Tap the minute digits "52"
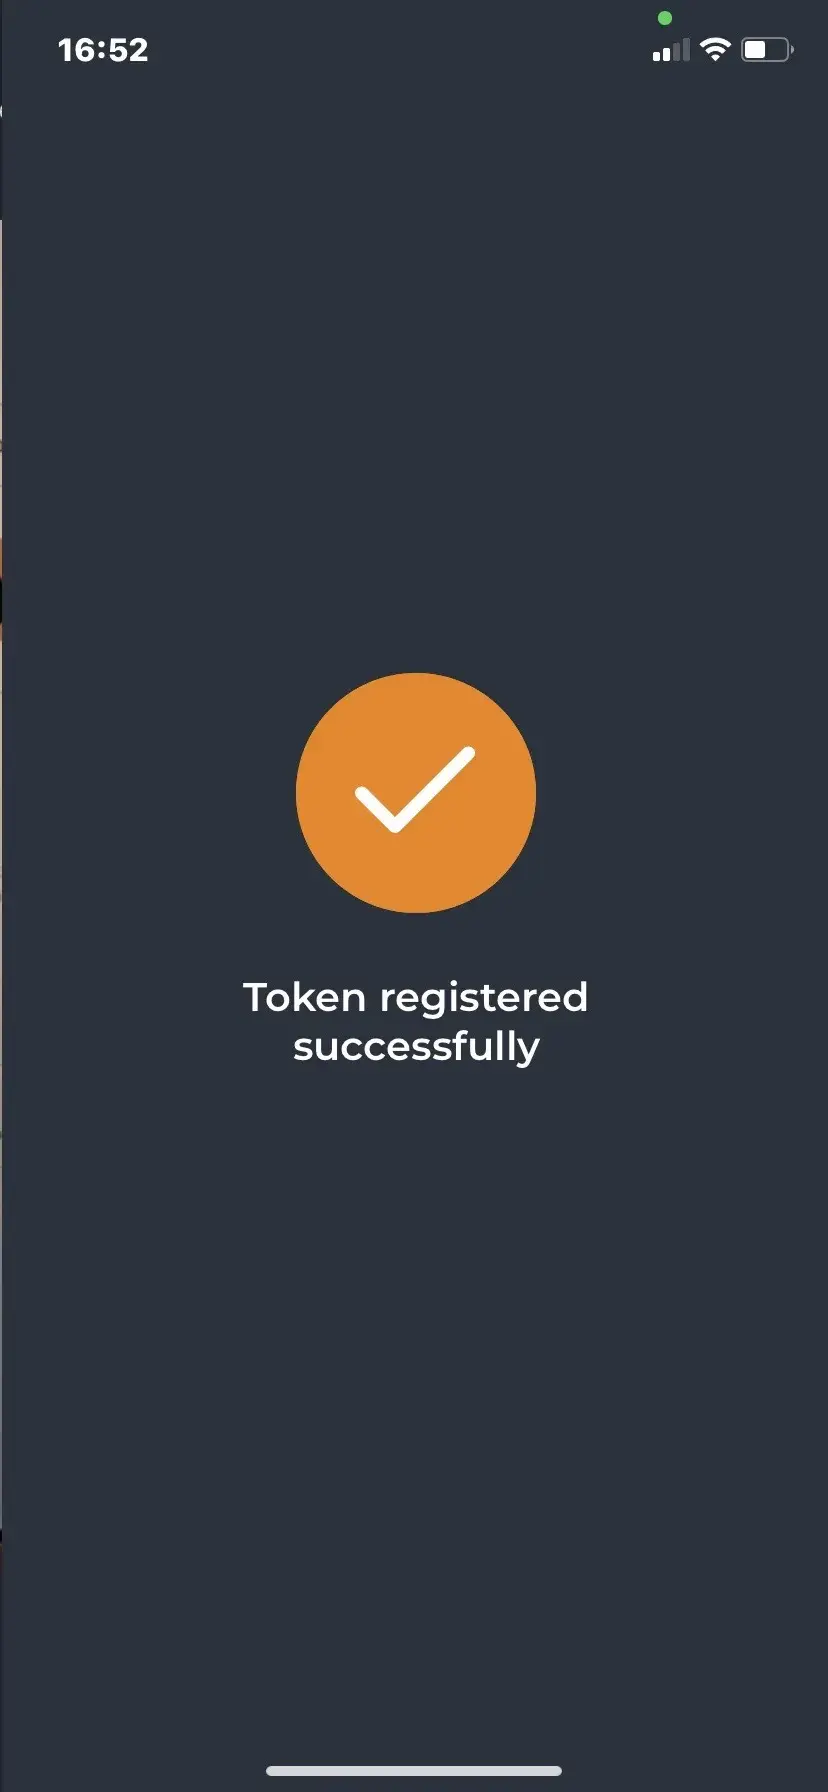The height and width of the screenshot is (1792, 828). (128, 50)
